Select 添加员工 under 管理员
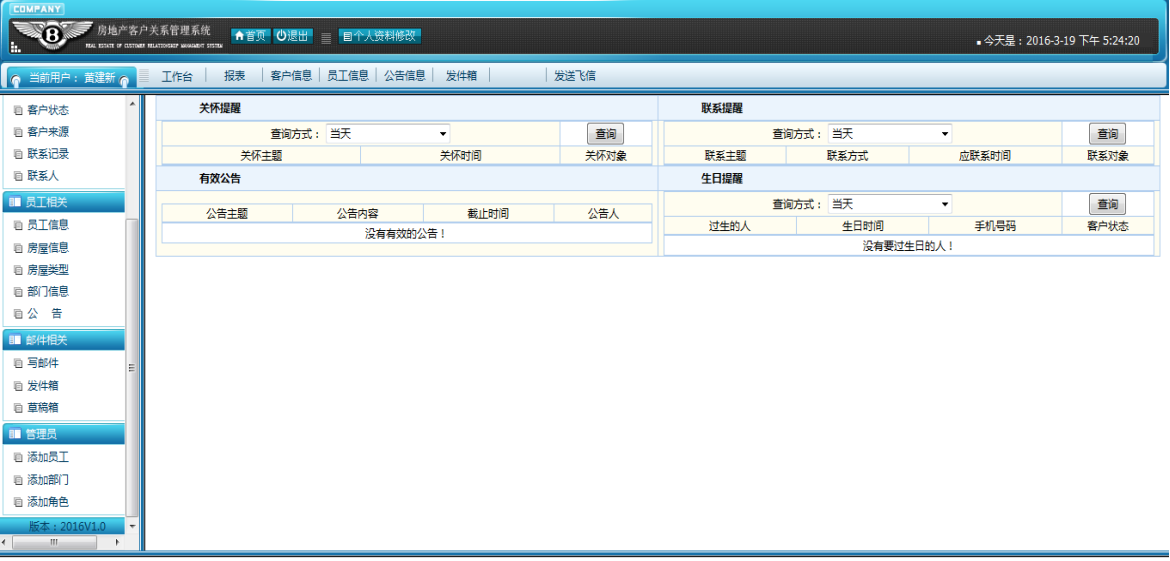The width and height of the screenshot is (1170, 561). click(47, 457)
